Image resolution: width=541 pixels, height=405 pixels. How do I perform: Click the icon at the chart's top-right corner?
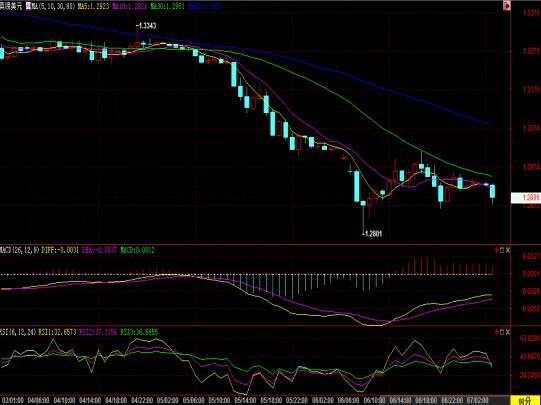(506, 6)
